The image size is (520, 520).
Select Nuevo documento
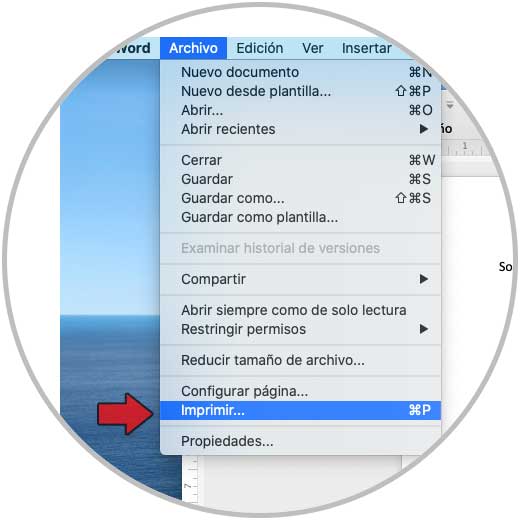(300, 72)
